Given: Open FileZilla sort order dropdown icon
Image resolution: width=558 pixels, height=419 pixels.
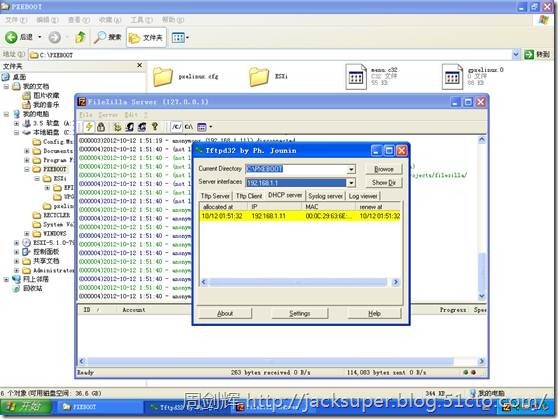Looking at the screenshot, I should 204,127.
